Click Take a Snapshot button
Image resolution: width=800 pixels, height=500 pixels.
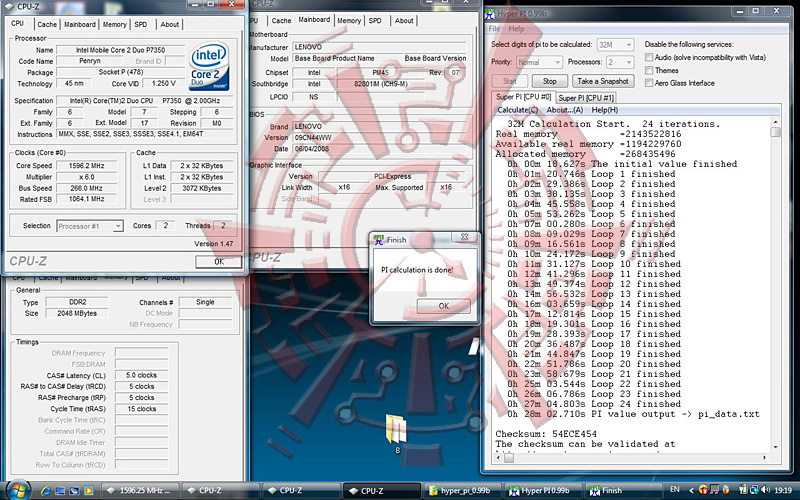(x=603, y=81)
